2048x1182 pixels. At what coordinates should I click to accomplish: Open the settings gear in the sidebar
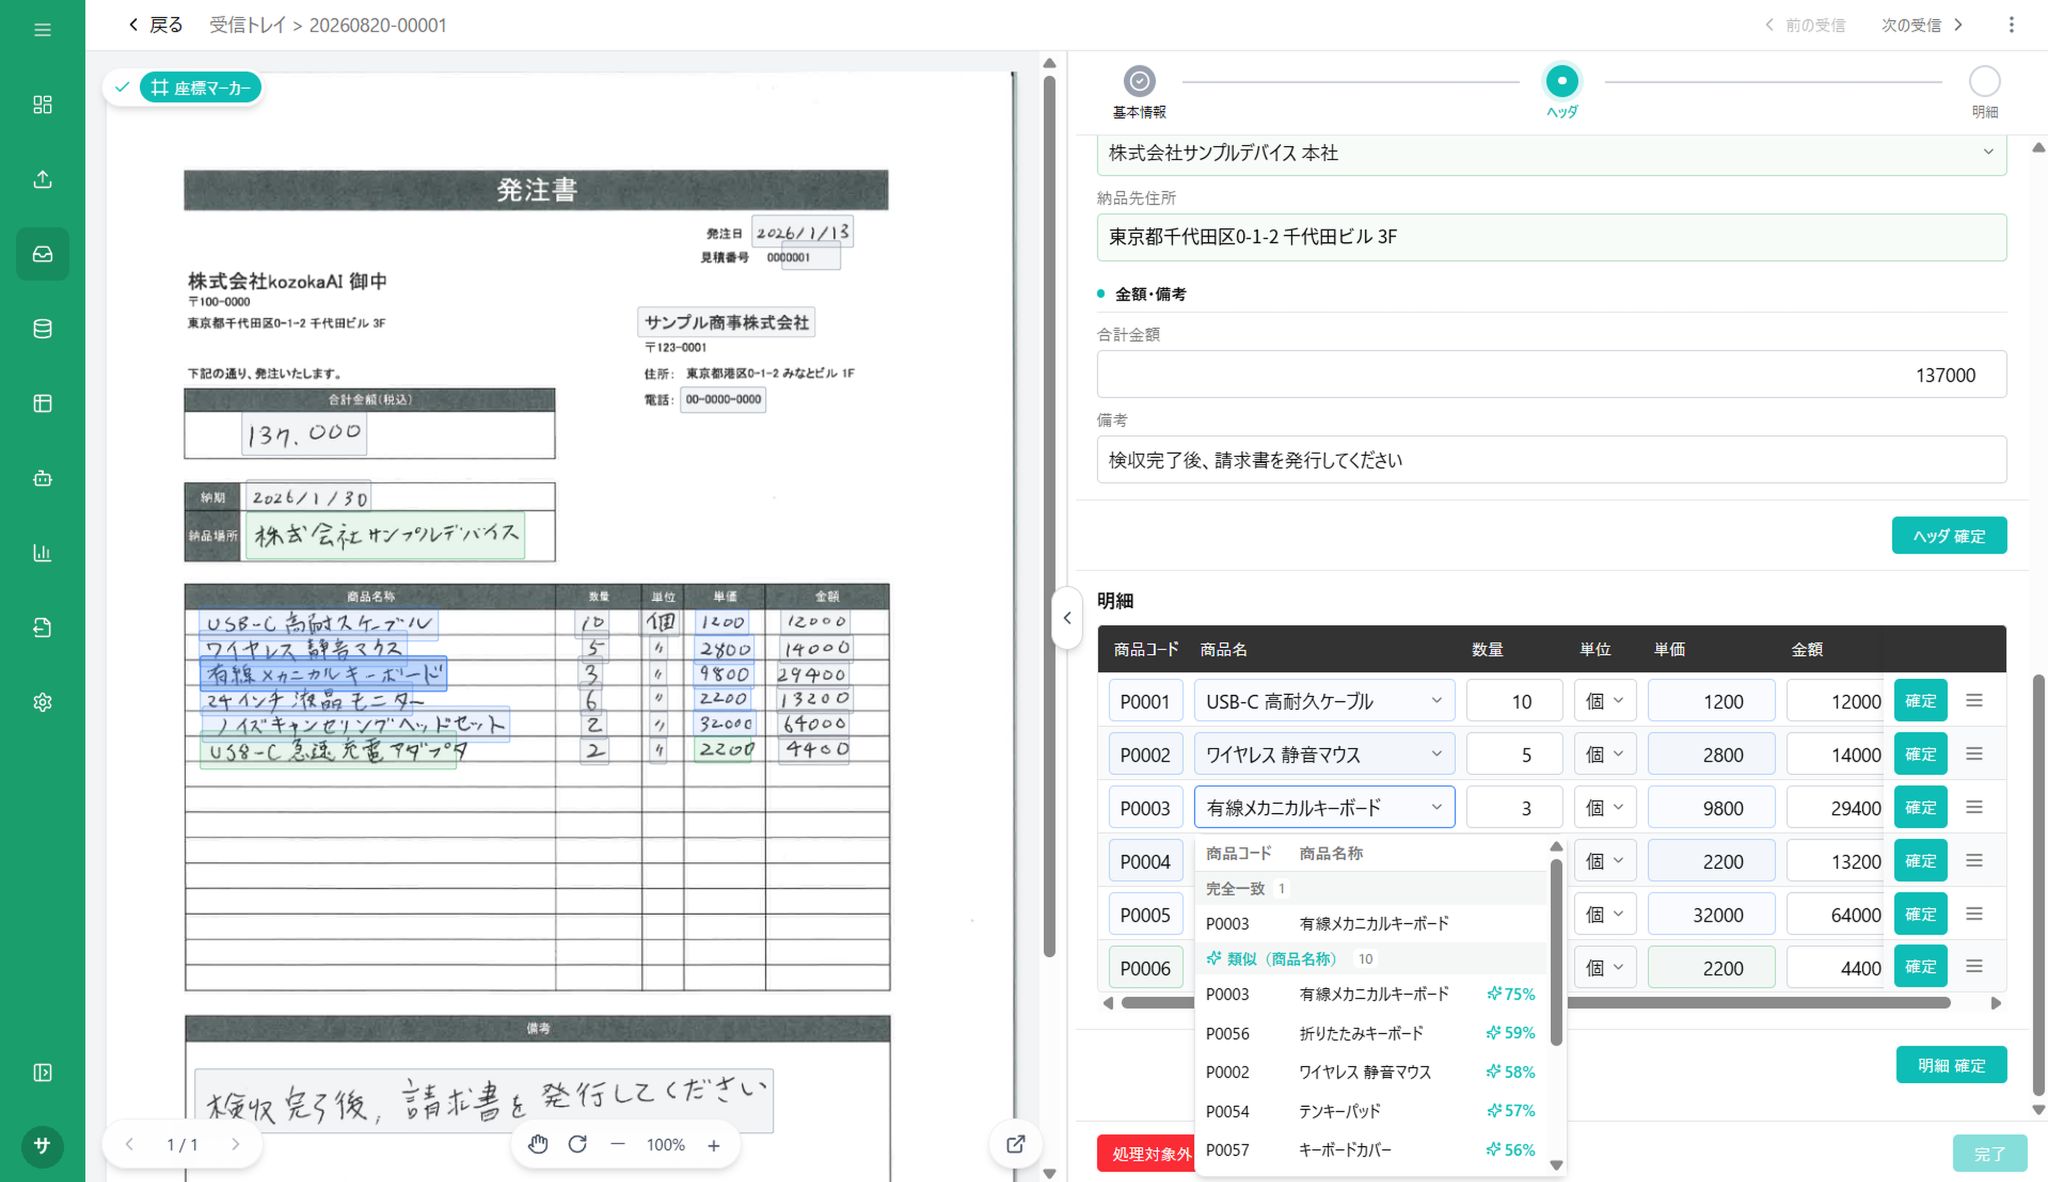42,702
